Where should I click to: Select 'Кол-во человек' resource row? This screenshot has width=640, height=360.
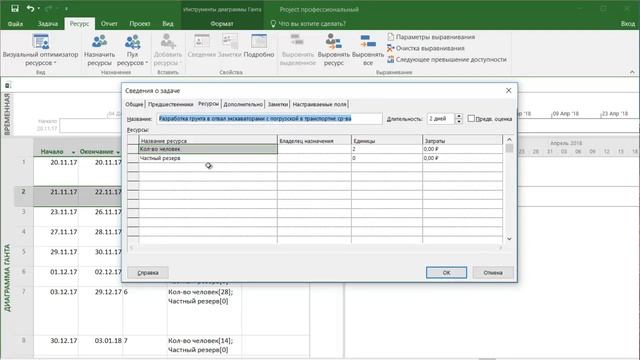point(208,149)
